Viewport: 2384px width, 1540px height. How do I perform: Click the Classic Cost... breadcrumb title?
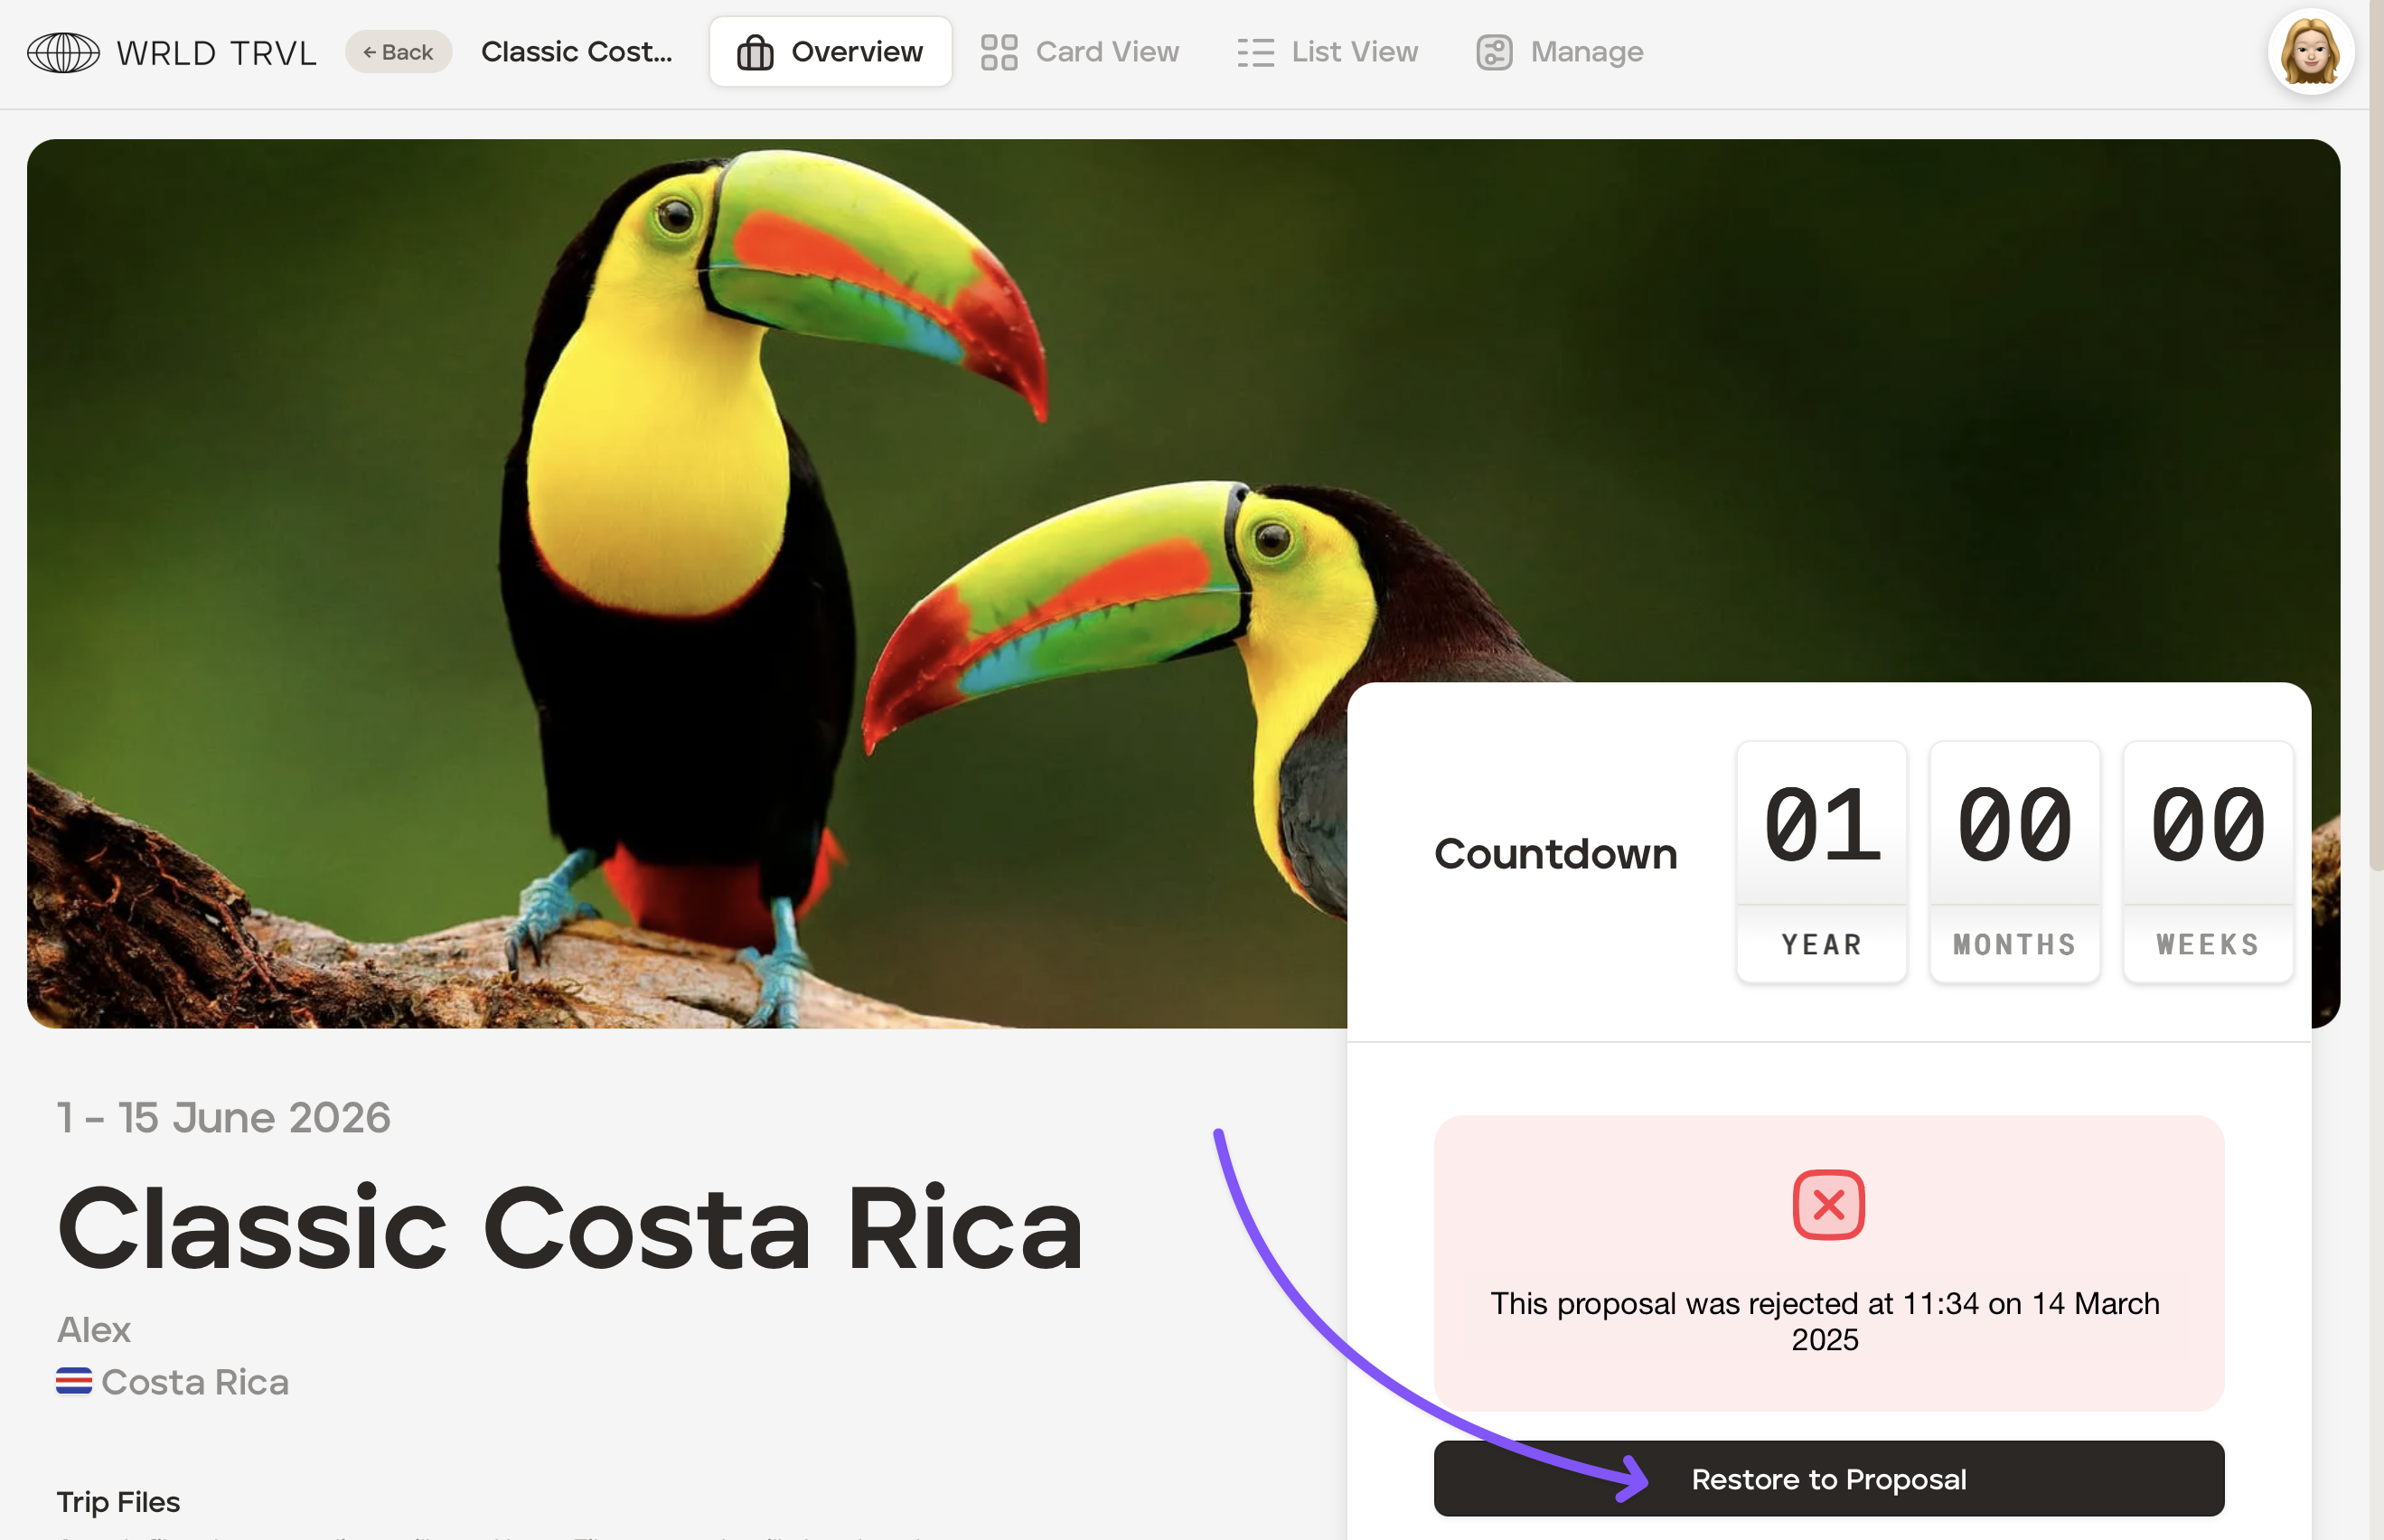coord(577,52)
